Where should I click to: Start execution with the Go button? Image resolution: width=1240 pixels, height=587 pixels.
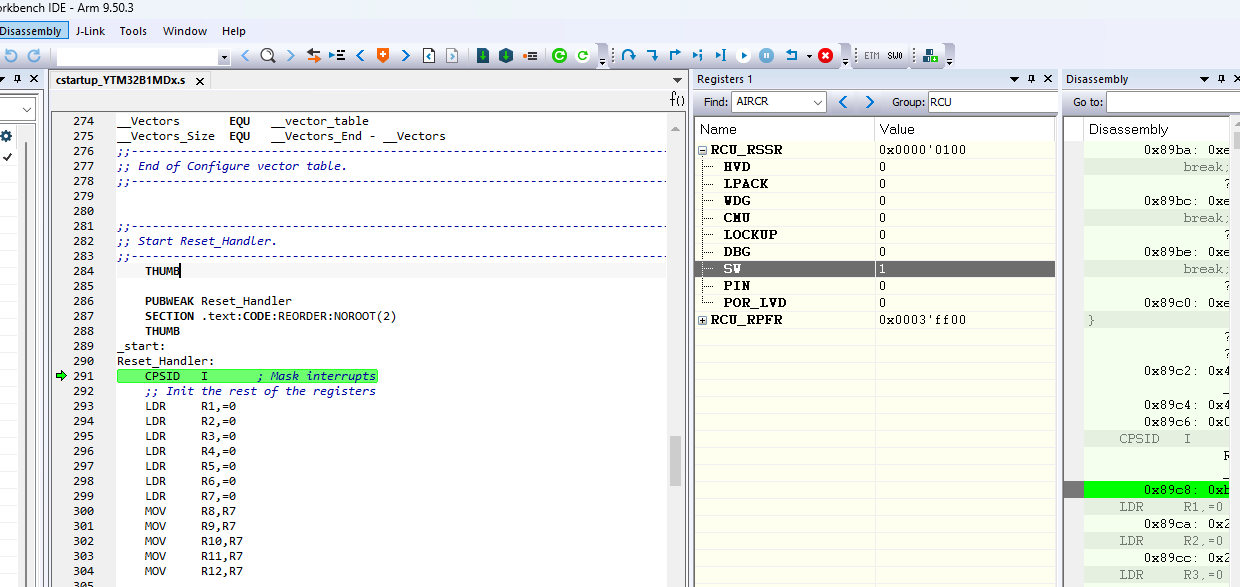tap(744, 56)
